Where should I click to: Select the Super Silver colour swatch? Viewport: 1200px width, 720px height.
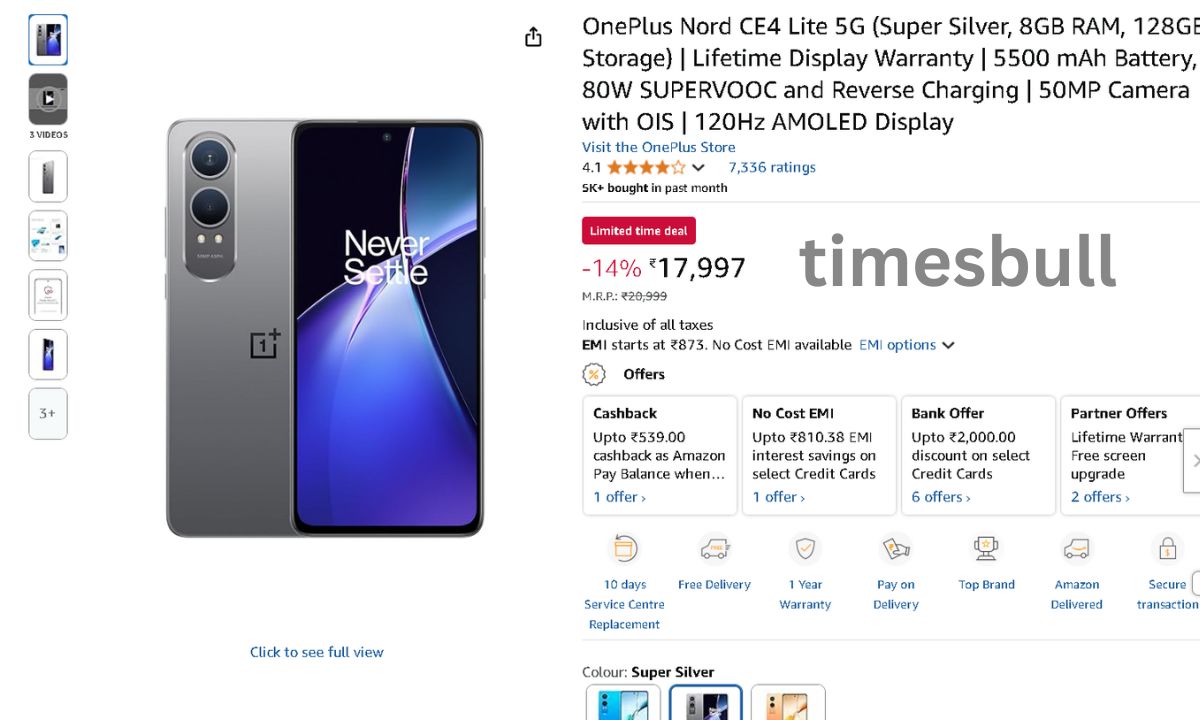coord(705,704)
